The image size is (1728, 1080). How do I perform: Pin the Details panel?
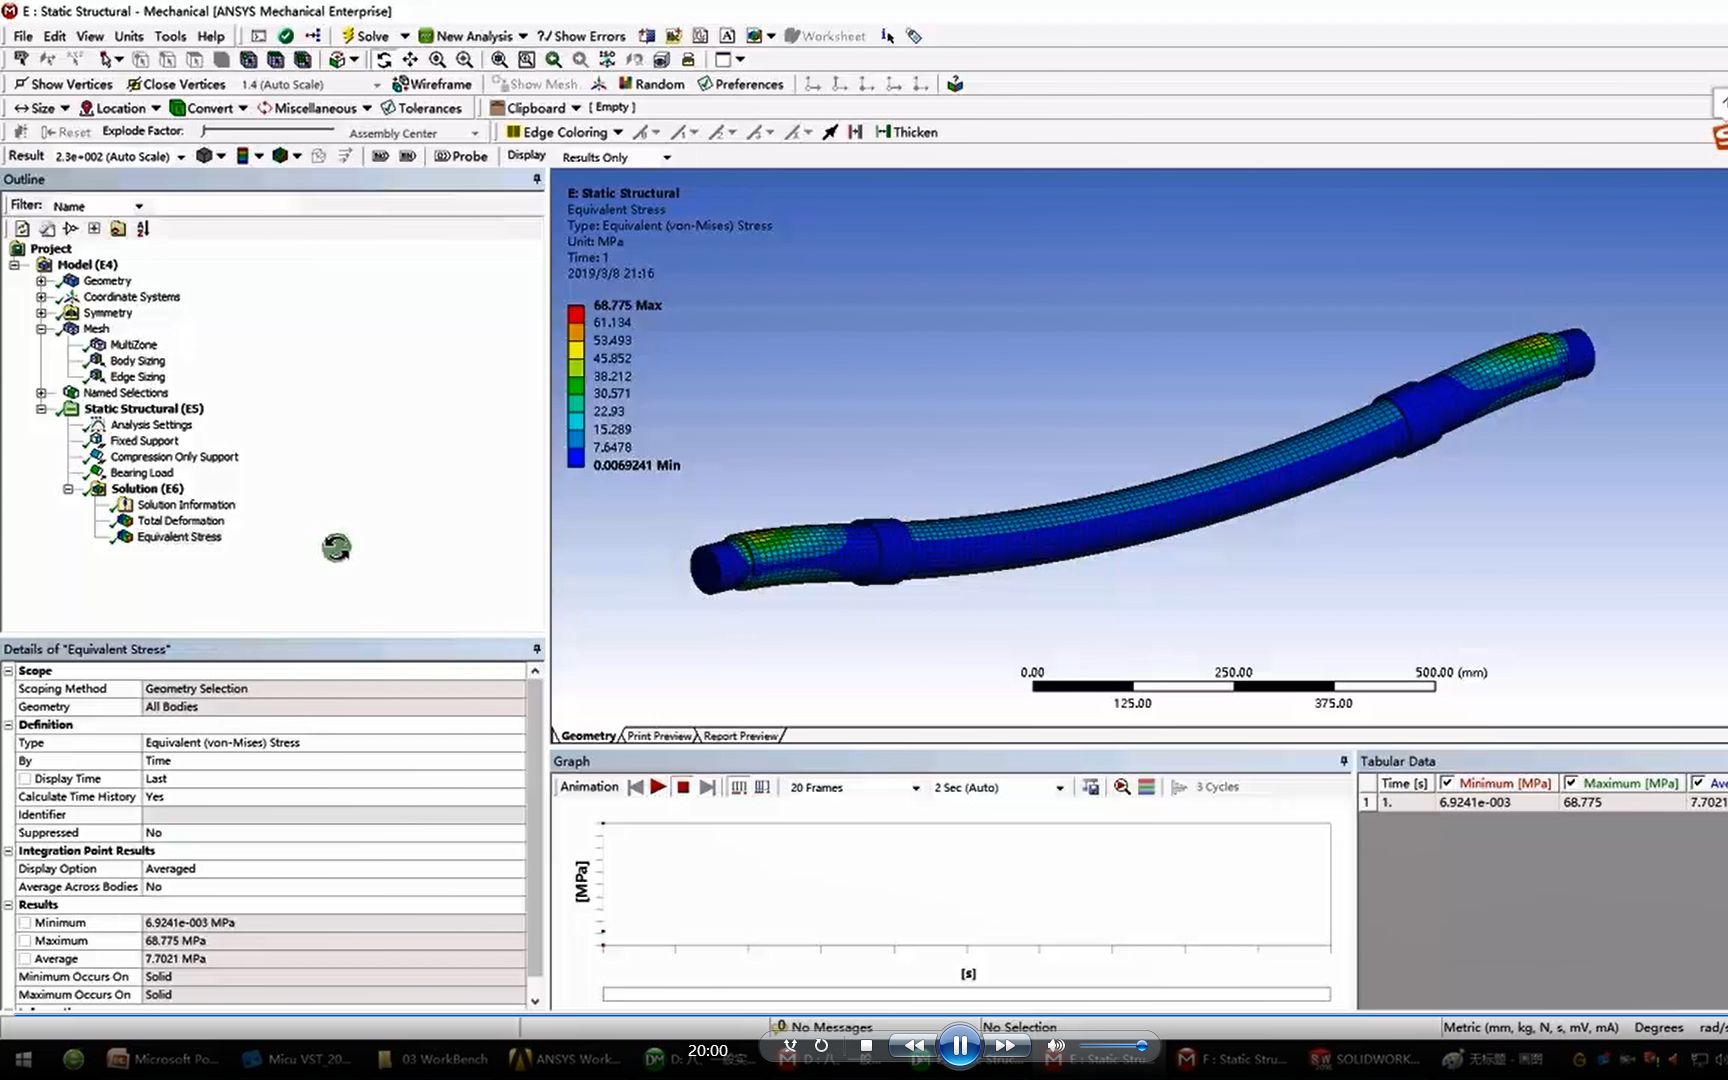point(537,649)
